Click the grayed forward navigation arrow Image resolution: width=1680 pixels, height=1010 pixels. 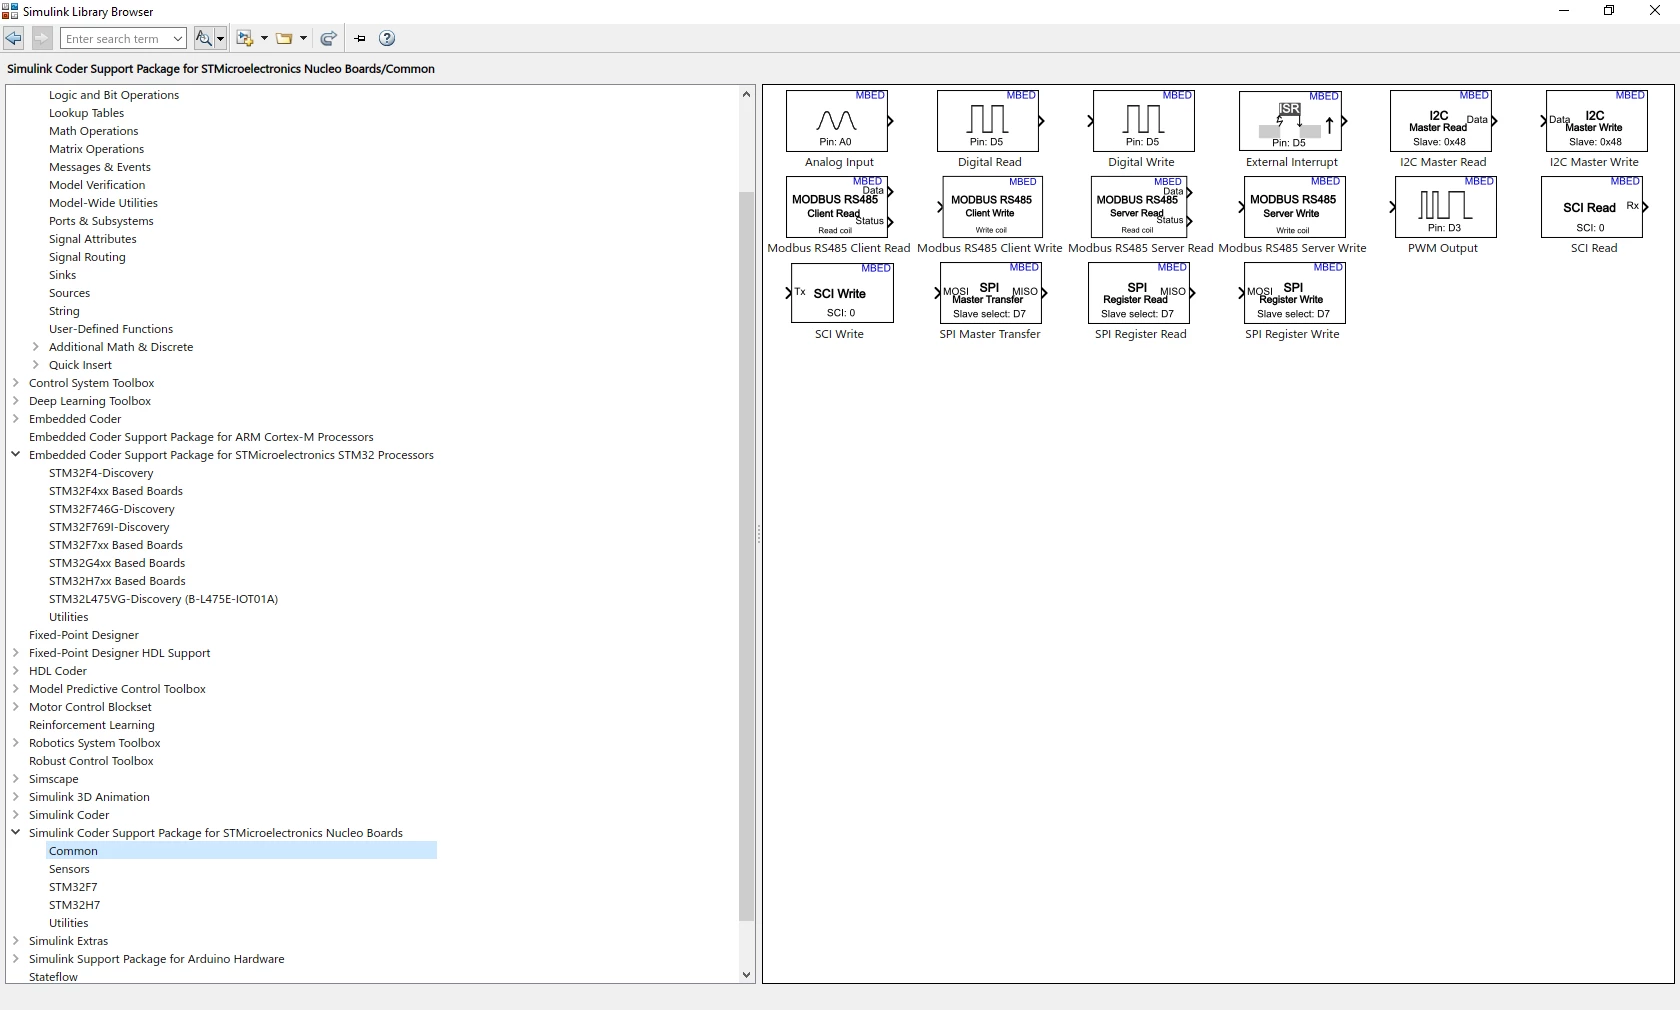(x=42, y=38)
